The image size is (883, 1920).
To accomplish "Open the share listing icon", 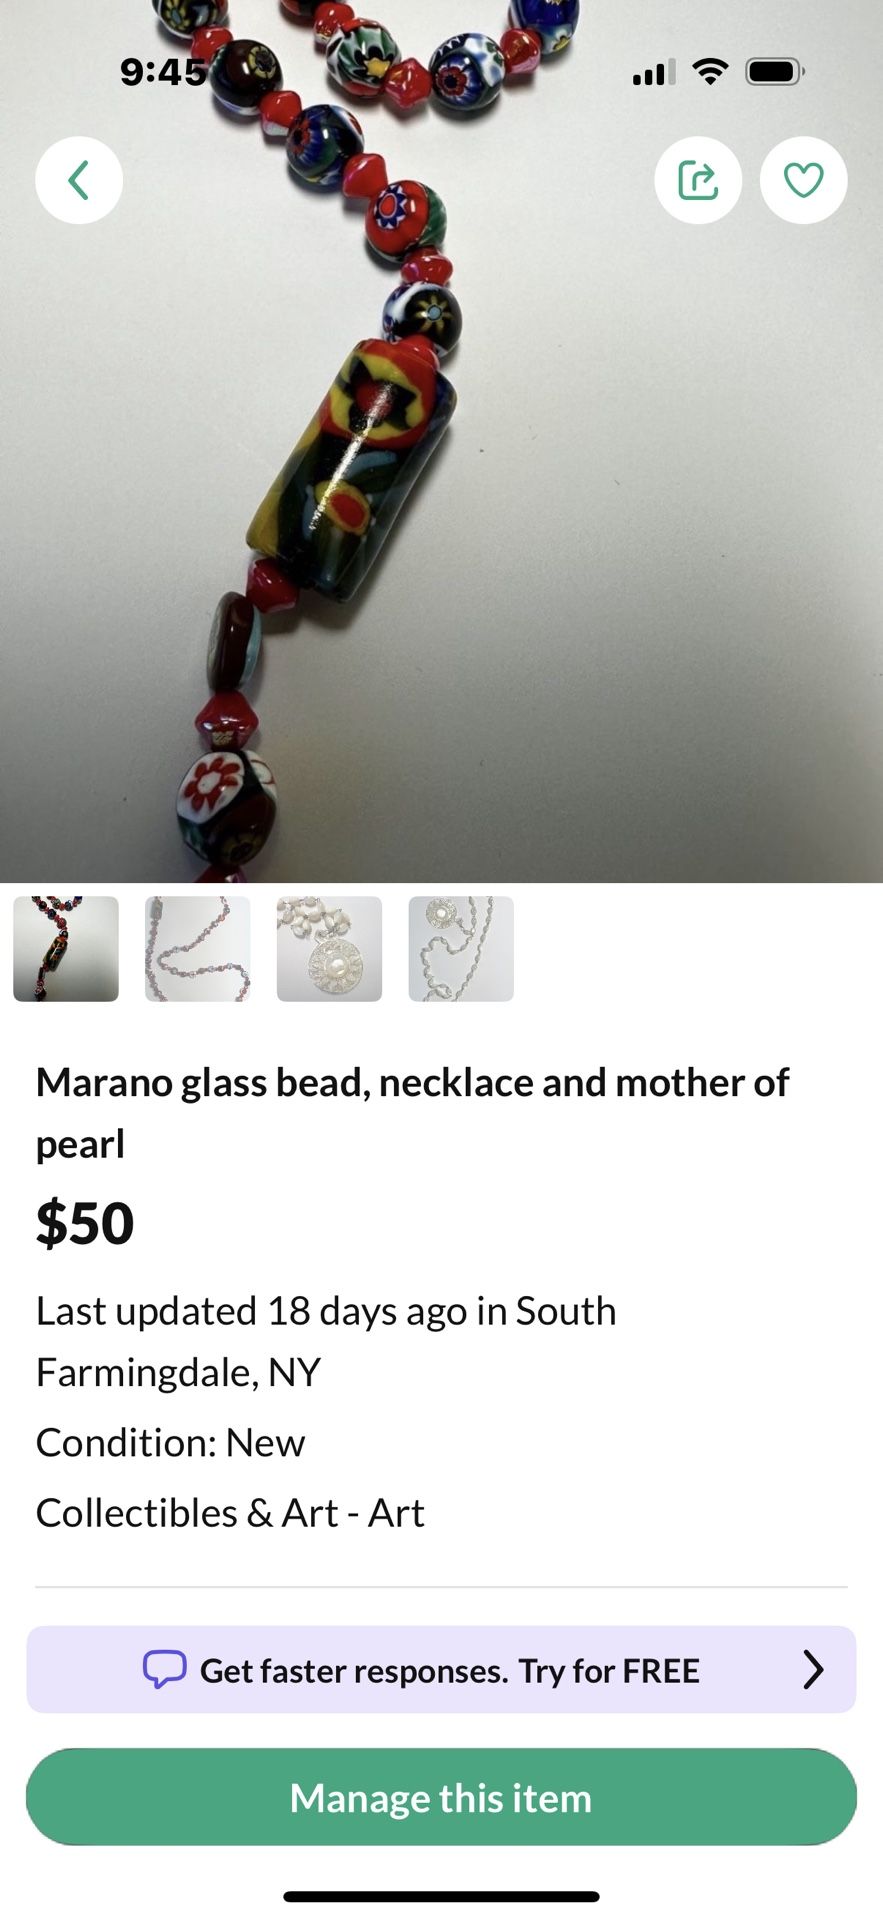I will coord(698,180).
